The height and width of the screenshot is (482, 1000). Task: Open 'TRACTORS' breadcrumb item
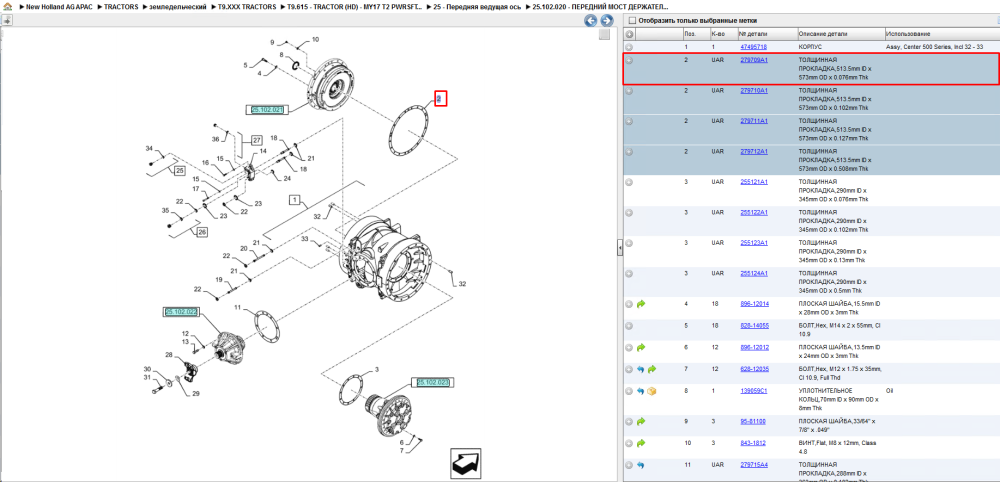click(121, 6)
